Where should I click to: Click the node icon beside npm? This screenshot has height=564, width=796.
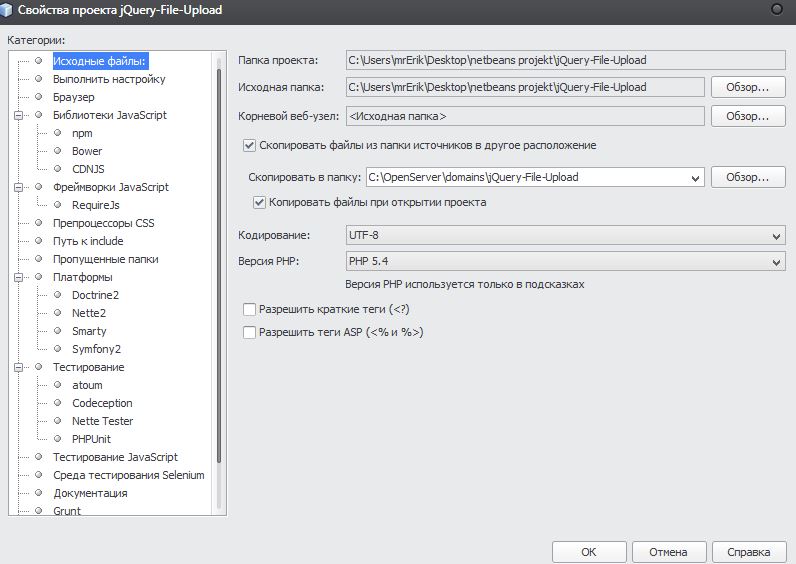pos(58,133)
